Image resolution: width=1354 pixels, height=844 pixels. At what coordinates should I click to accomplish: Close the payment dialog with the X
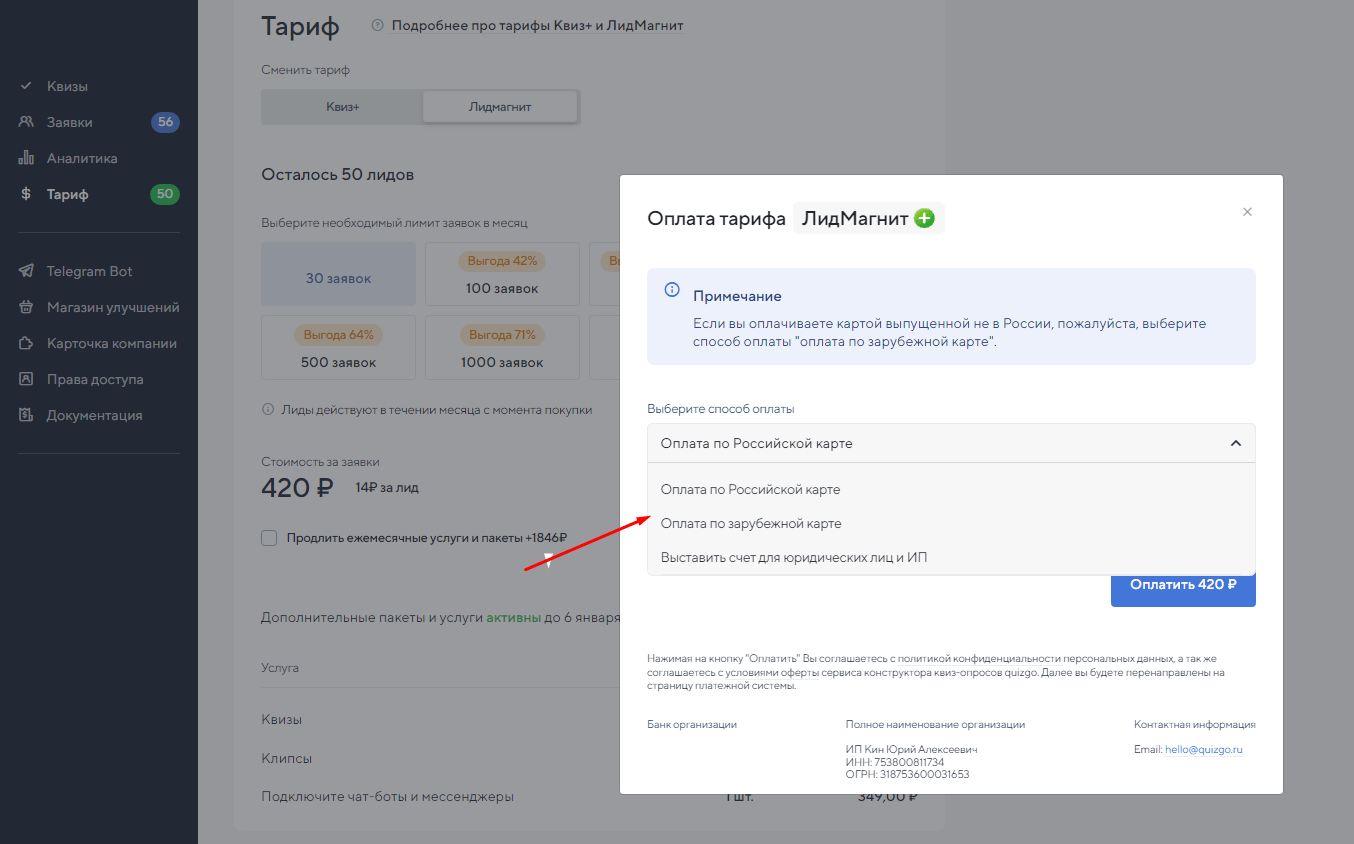1247,212
